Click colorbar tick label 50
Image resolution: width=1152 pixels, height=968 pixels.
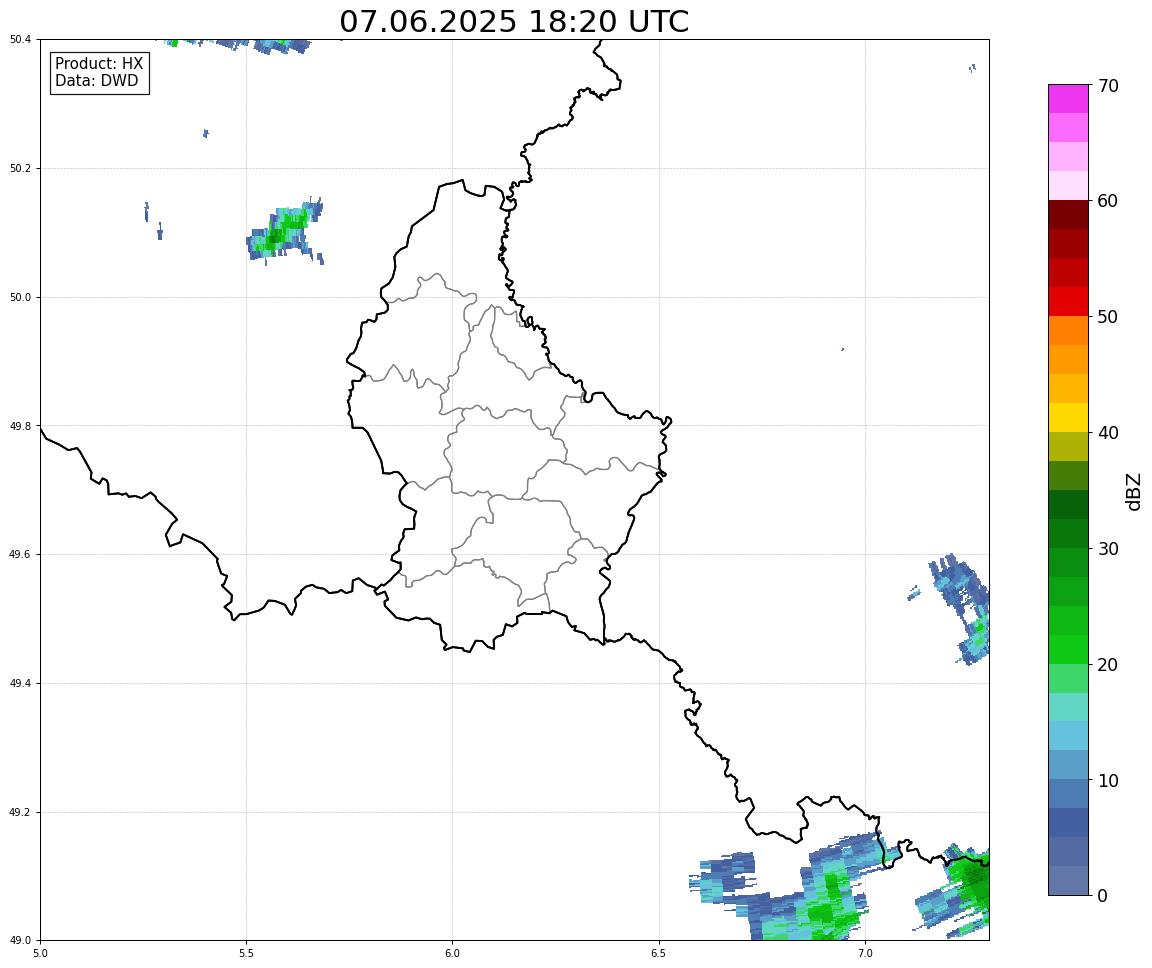point(1108,317)
